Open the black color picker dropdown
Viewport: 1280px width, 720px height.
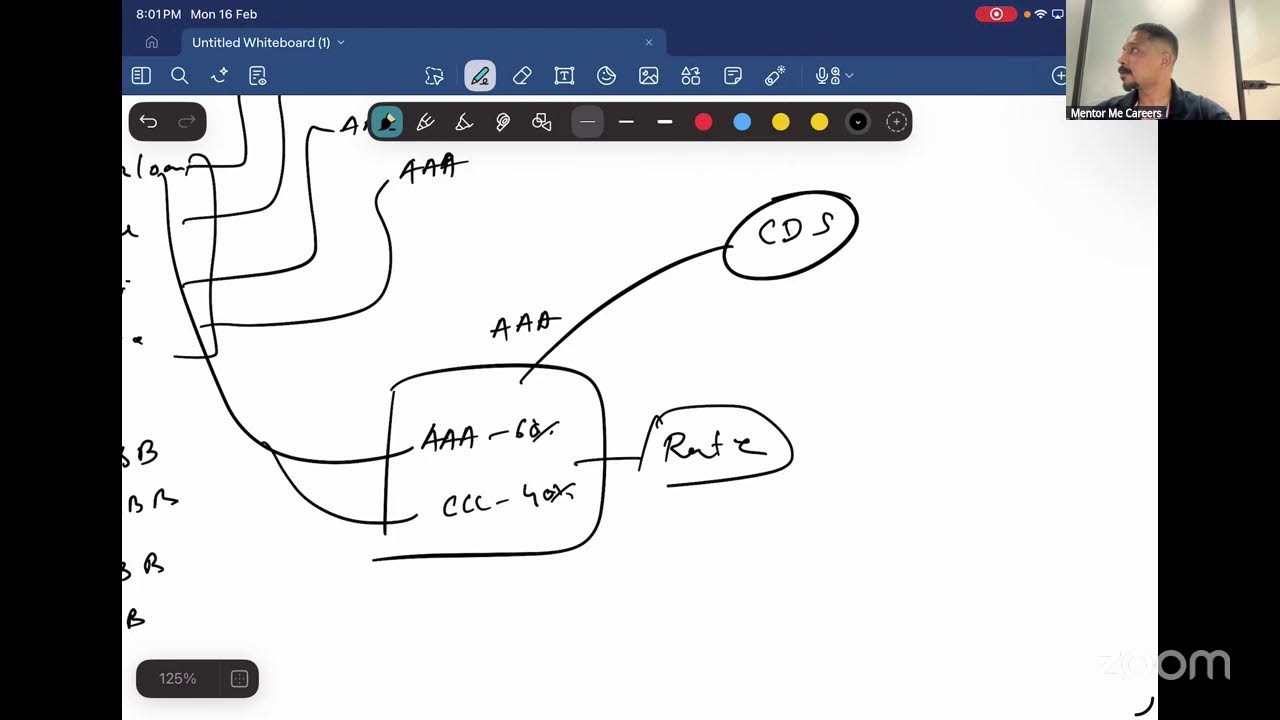pos(858,122)
